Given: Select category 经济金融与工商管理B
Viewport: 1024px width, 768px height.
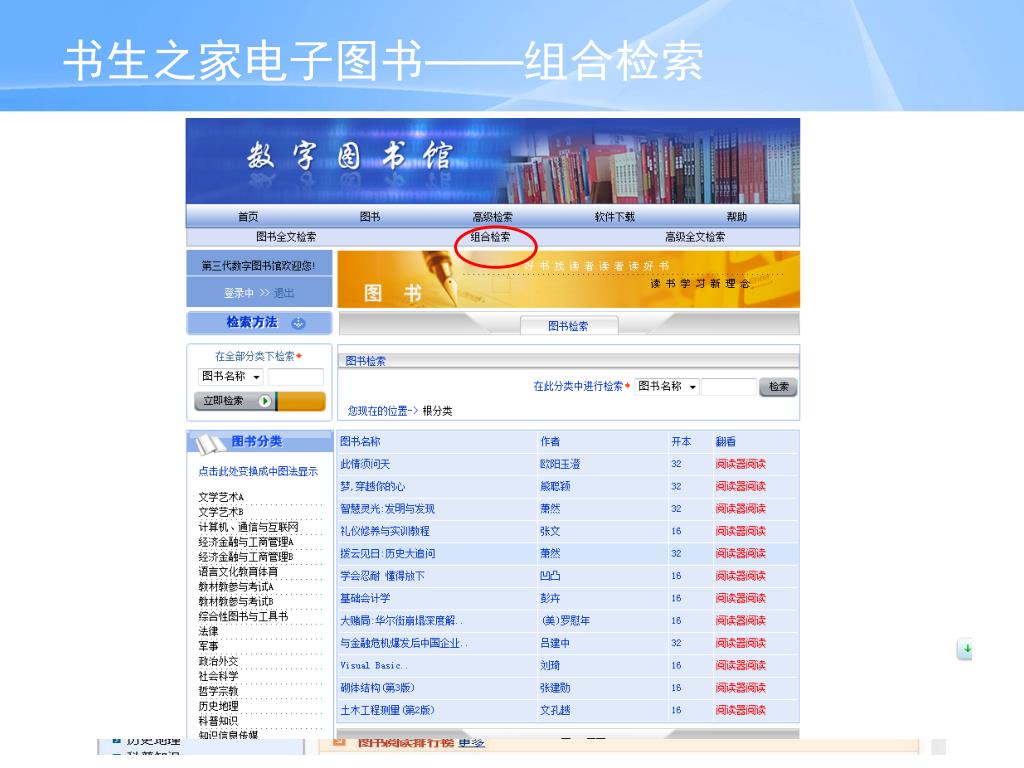Looking at the screenshot, I should coord(246,557).
